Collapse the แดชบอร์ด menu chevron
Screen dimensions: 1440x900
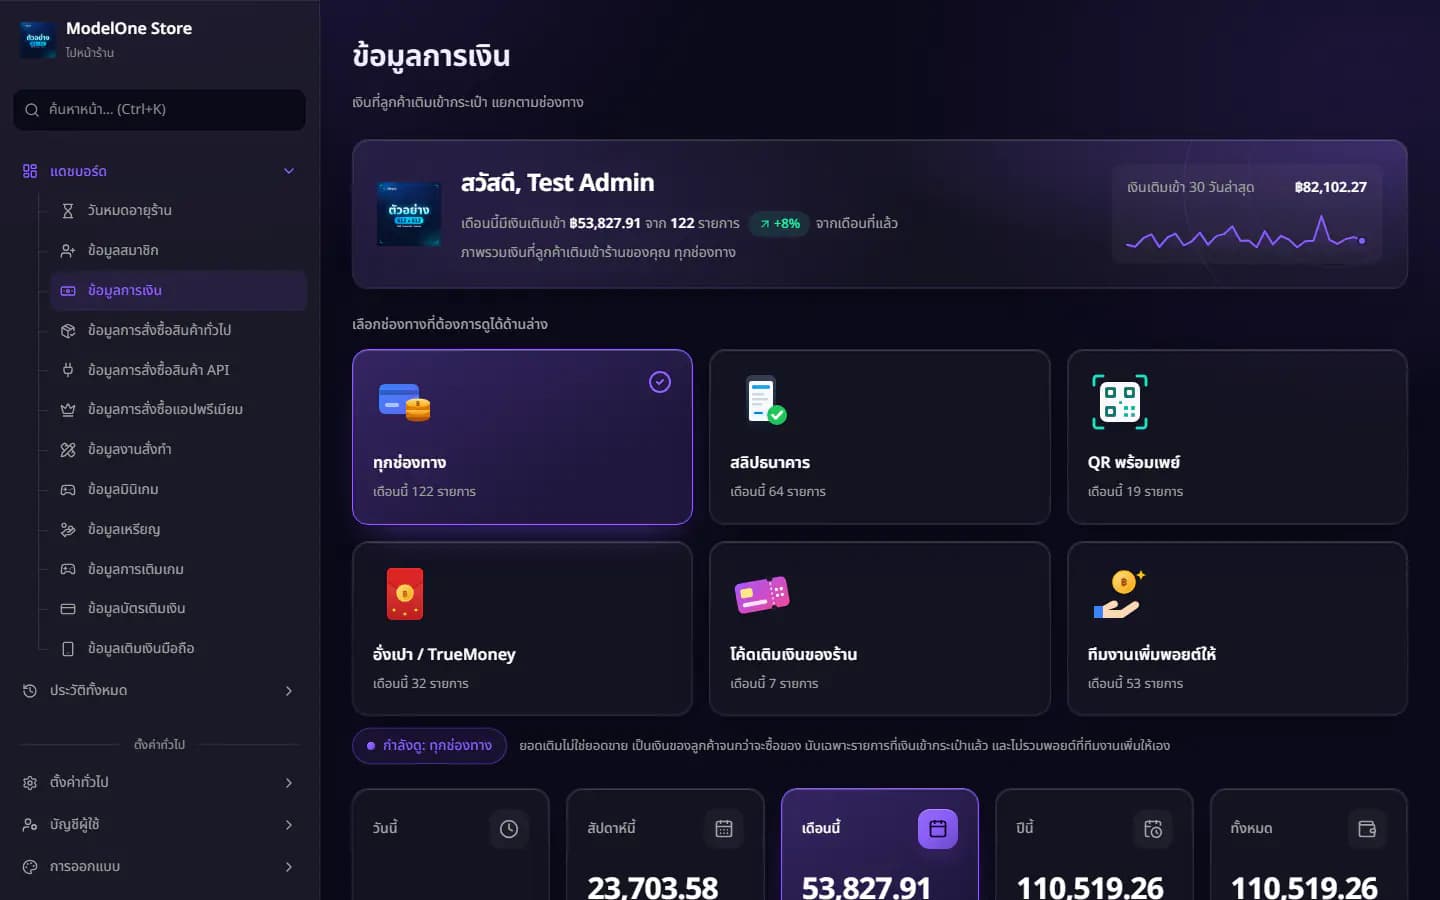289,171
